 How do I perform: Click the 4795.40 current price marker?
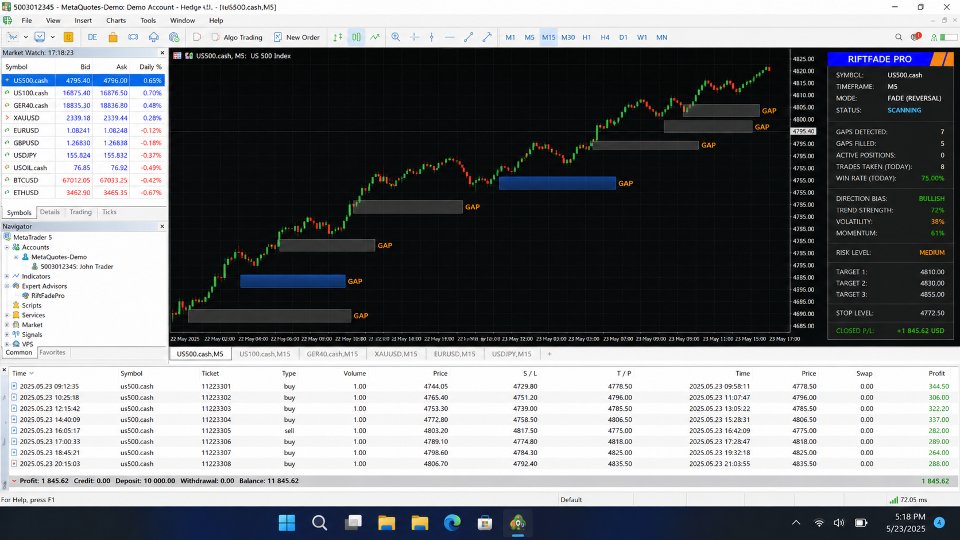coord(803,132)
